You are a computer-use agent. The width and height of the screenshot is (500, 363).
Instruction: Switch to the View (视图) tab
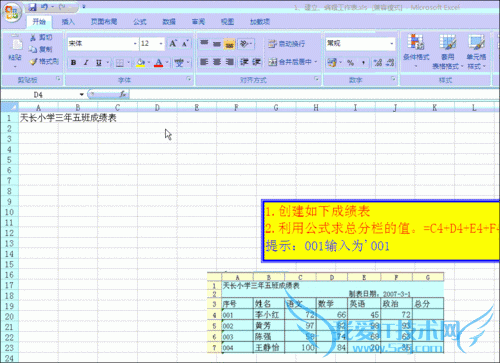pos(228,22)
